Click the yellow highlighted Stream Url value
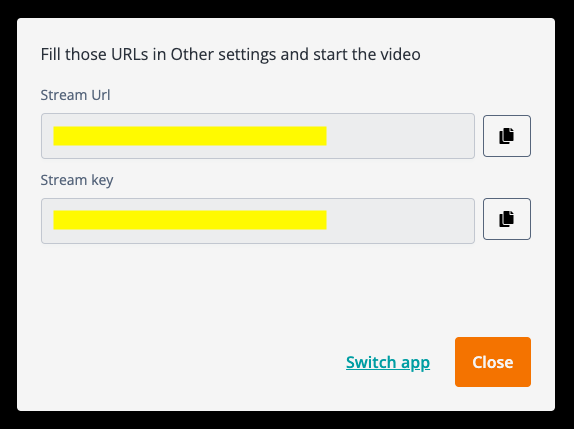The width and height of the screenshot is (574, 429). point(190,136)
